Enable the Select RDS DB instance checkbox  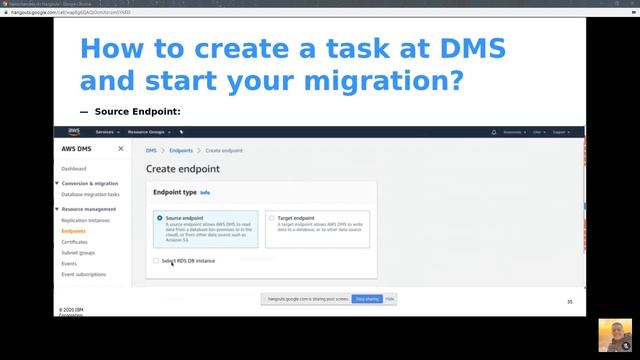(x=156, y=260)
